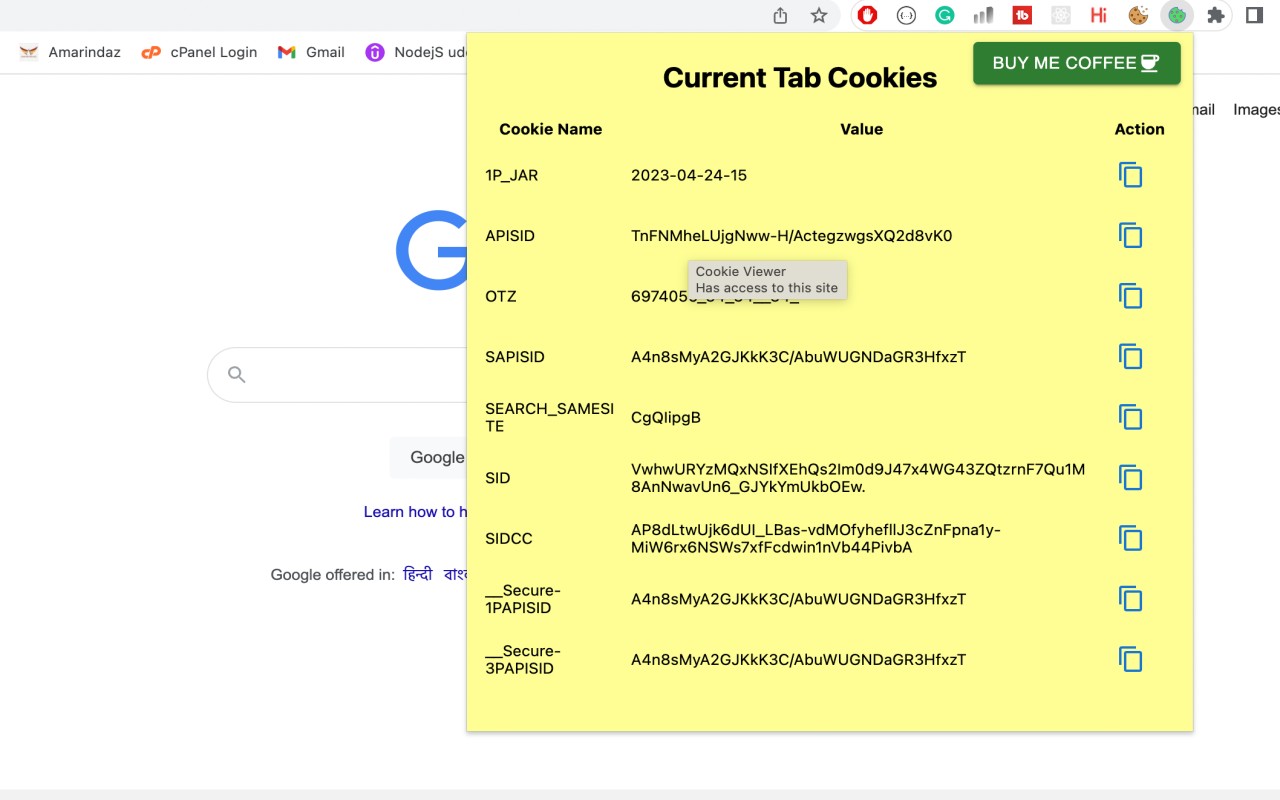This screenshot has height=800, width=1280.
Task: Open the NodeJS bookmark
Action: pos(416,52)
